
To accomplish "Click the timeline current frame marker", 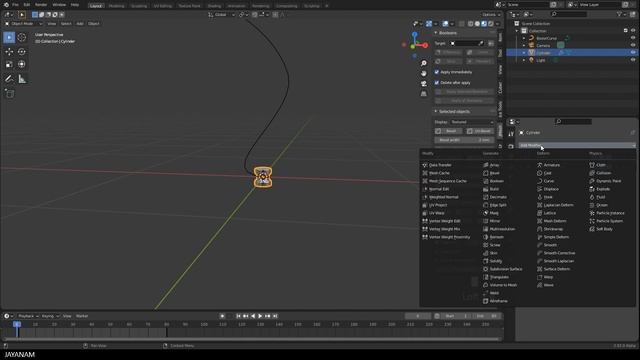I will pyautogui.click(x=17, y=324).
